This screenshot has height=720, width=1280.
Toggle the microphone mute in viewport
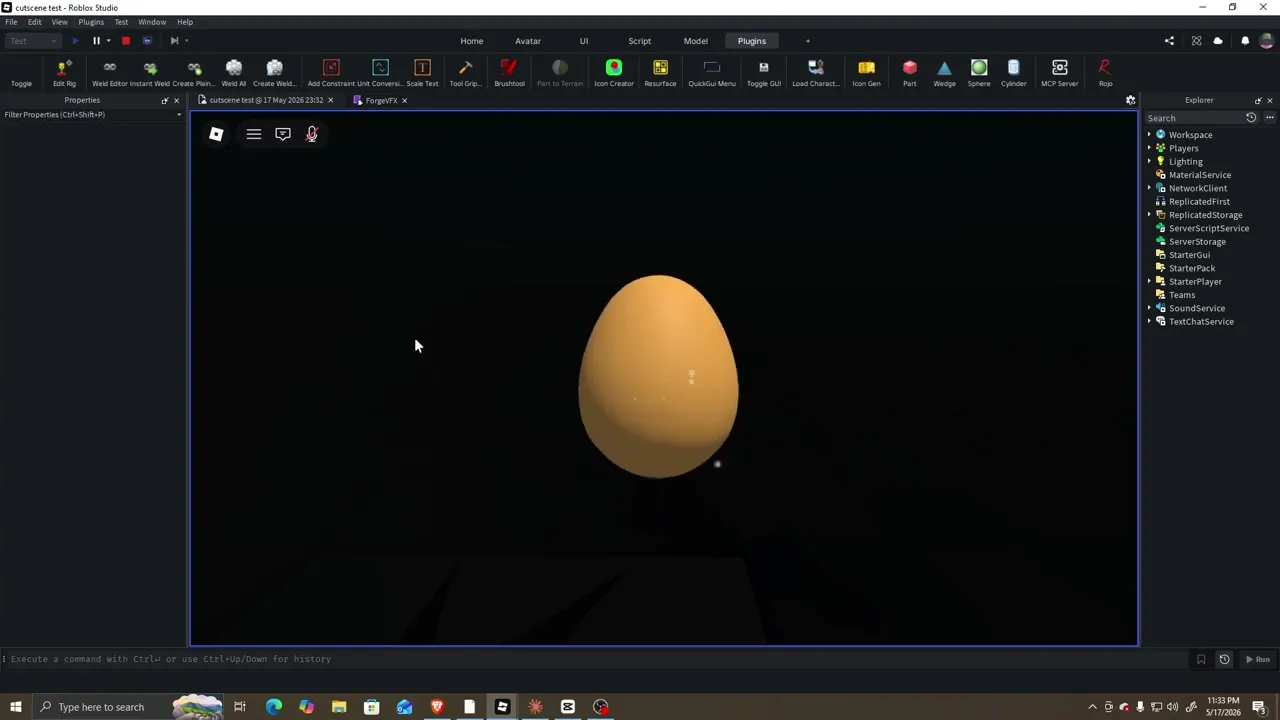[x=312, y=134]
